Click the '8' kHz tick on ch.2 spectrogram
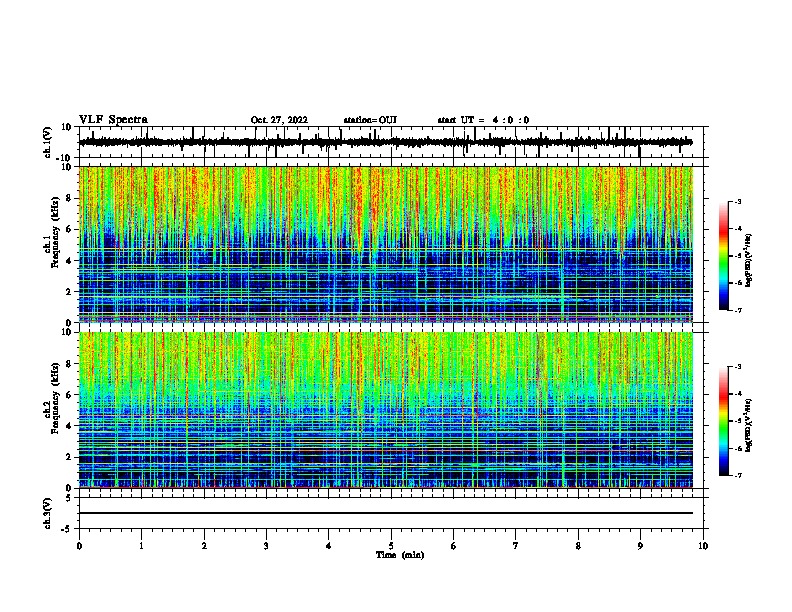The image size is (792, 612). click(x=69, y=364)
